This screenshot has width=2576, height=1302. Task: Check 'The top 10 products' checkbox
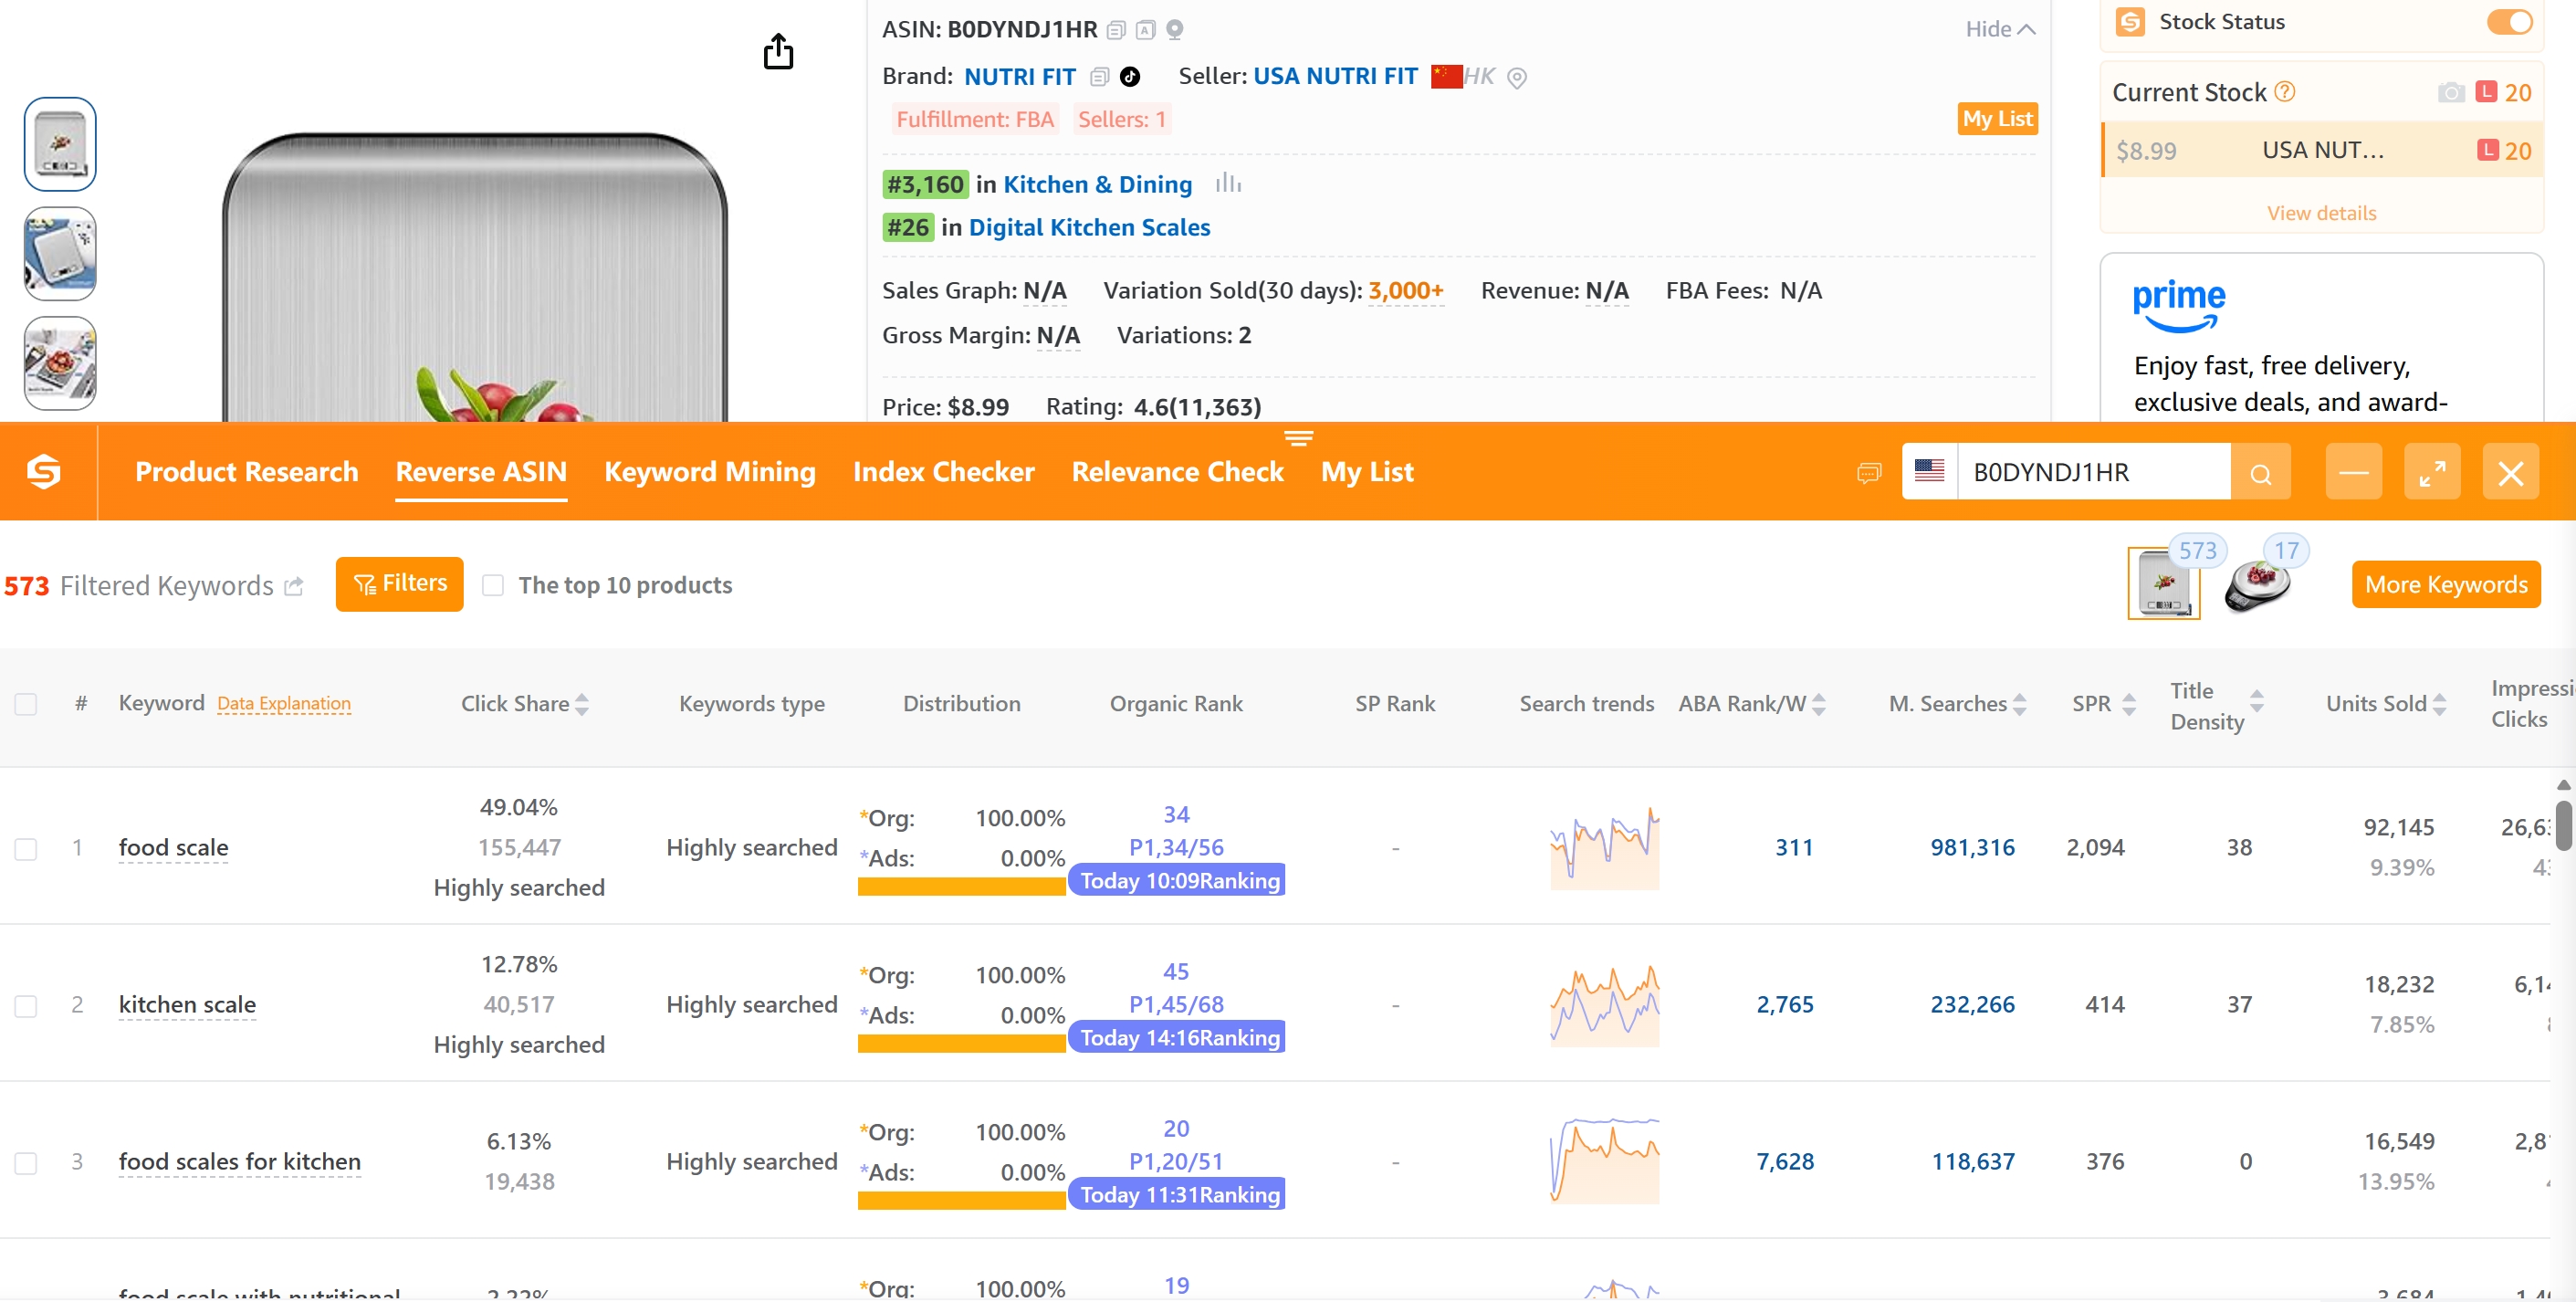pyautogui.click(x=493, y=585)
